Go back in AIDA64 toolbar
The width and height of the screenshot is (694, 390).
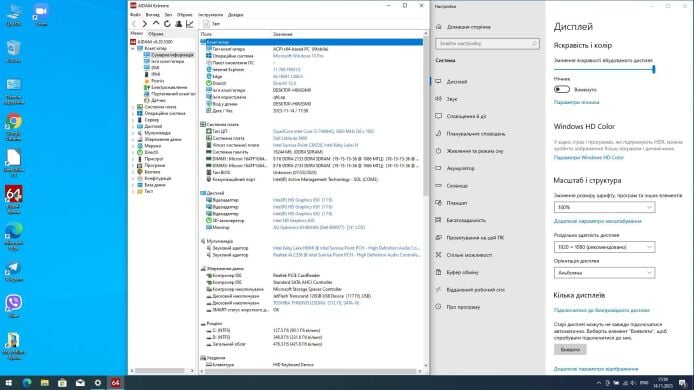pos(134,24)
